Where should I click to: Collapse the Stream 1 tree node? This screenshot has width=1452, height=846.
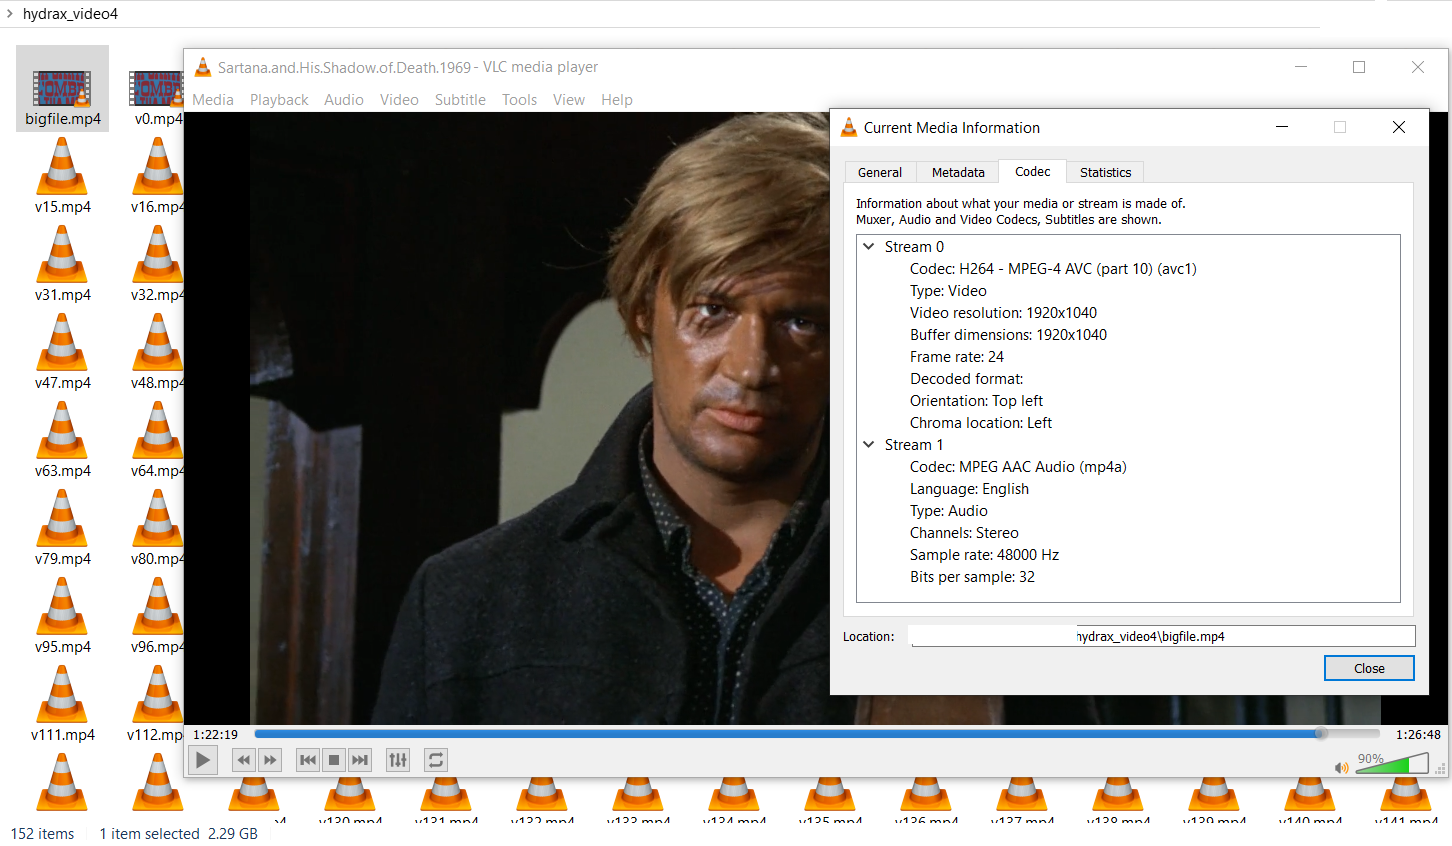point(869,445)
